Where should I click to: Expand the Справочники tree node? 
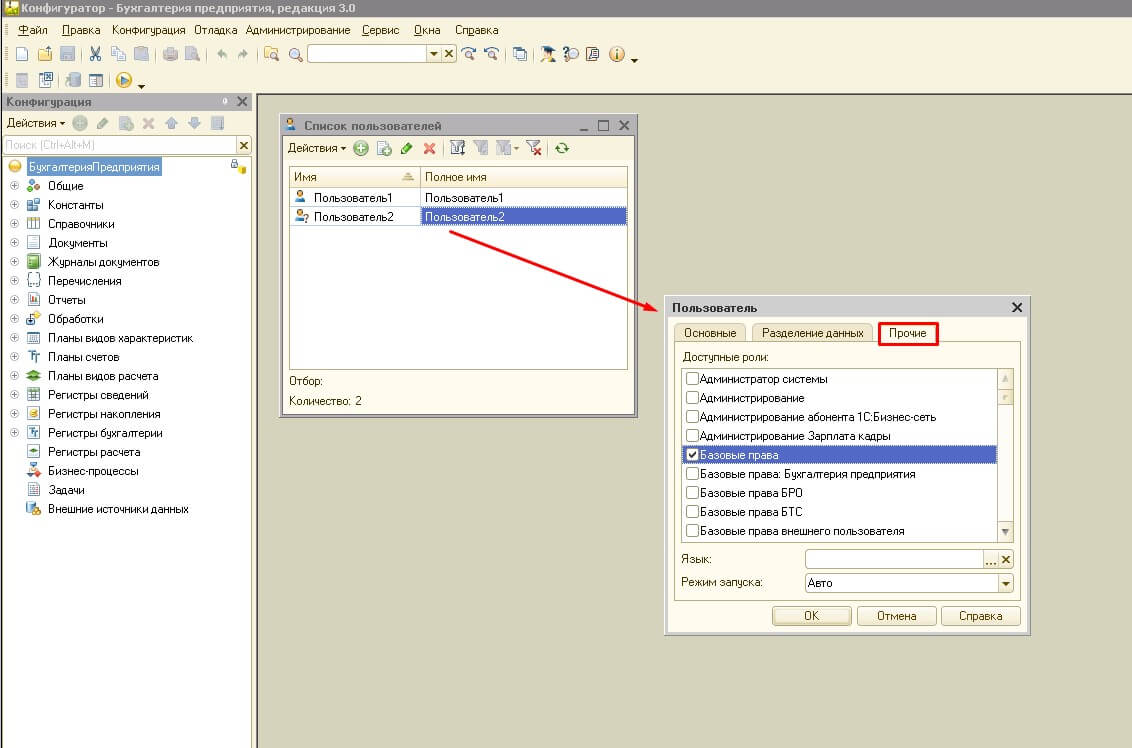tap(14, 224)
